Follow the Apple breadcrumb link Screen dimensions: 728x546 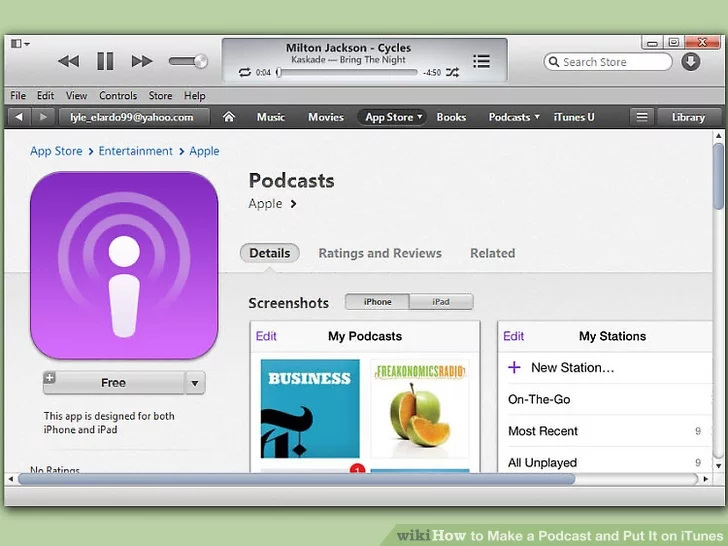pyautogui.click(x=204, y=151)
